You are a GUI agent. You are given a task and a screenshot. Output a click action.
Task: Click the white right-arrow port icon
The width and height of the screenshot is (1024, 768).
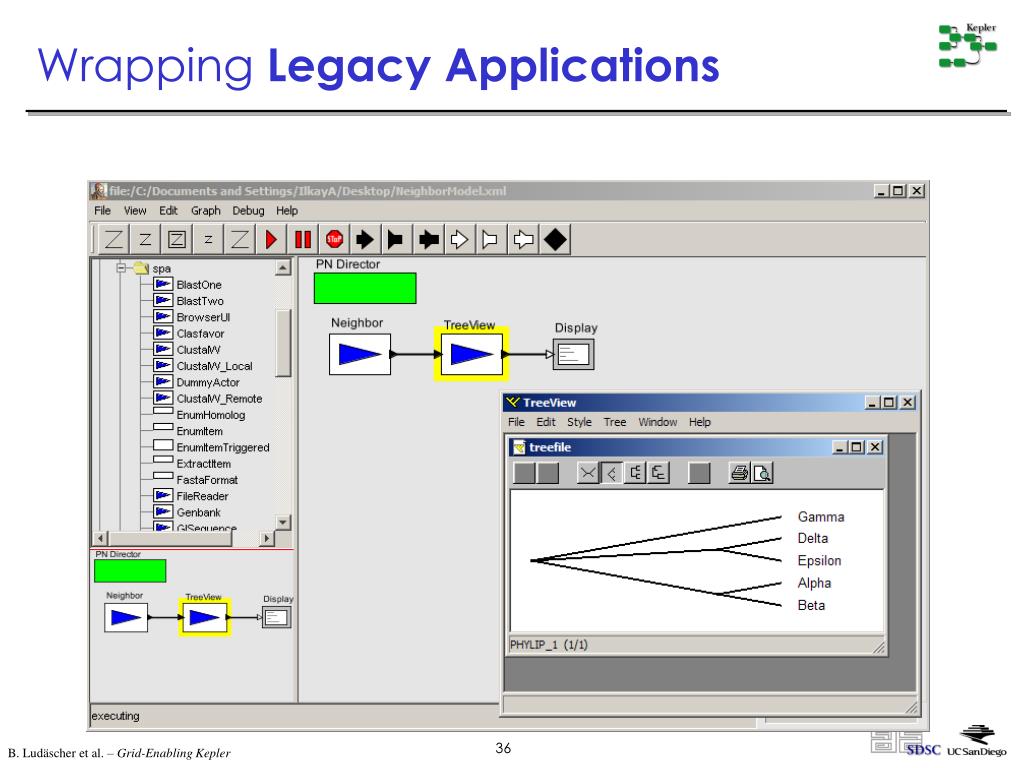459,239
